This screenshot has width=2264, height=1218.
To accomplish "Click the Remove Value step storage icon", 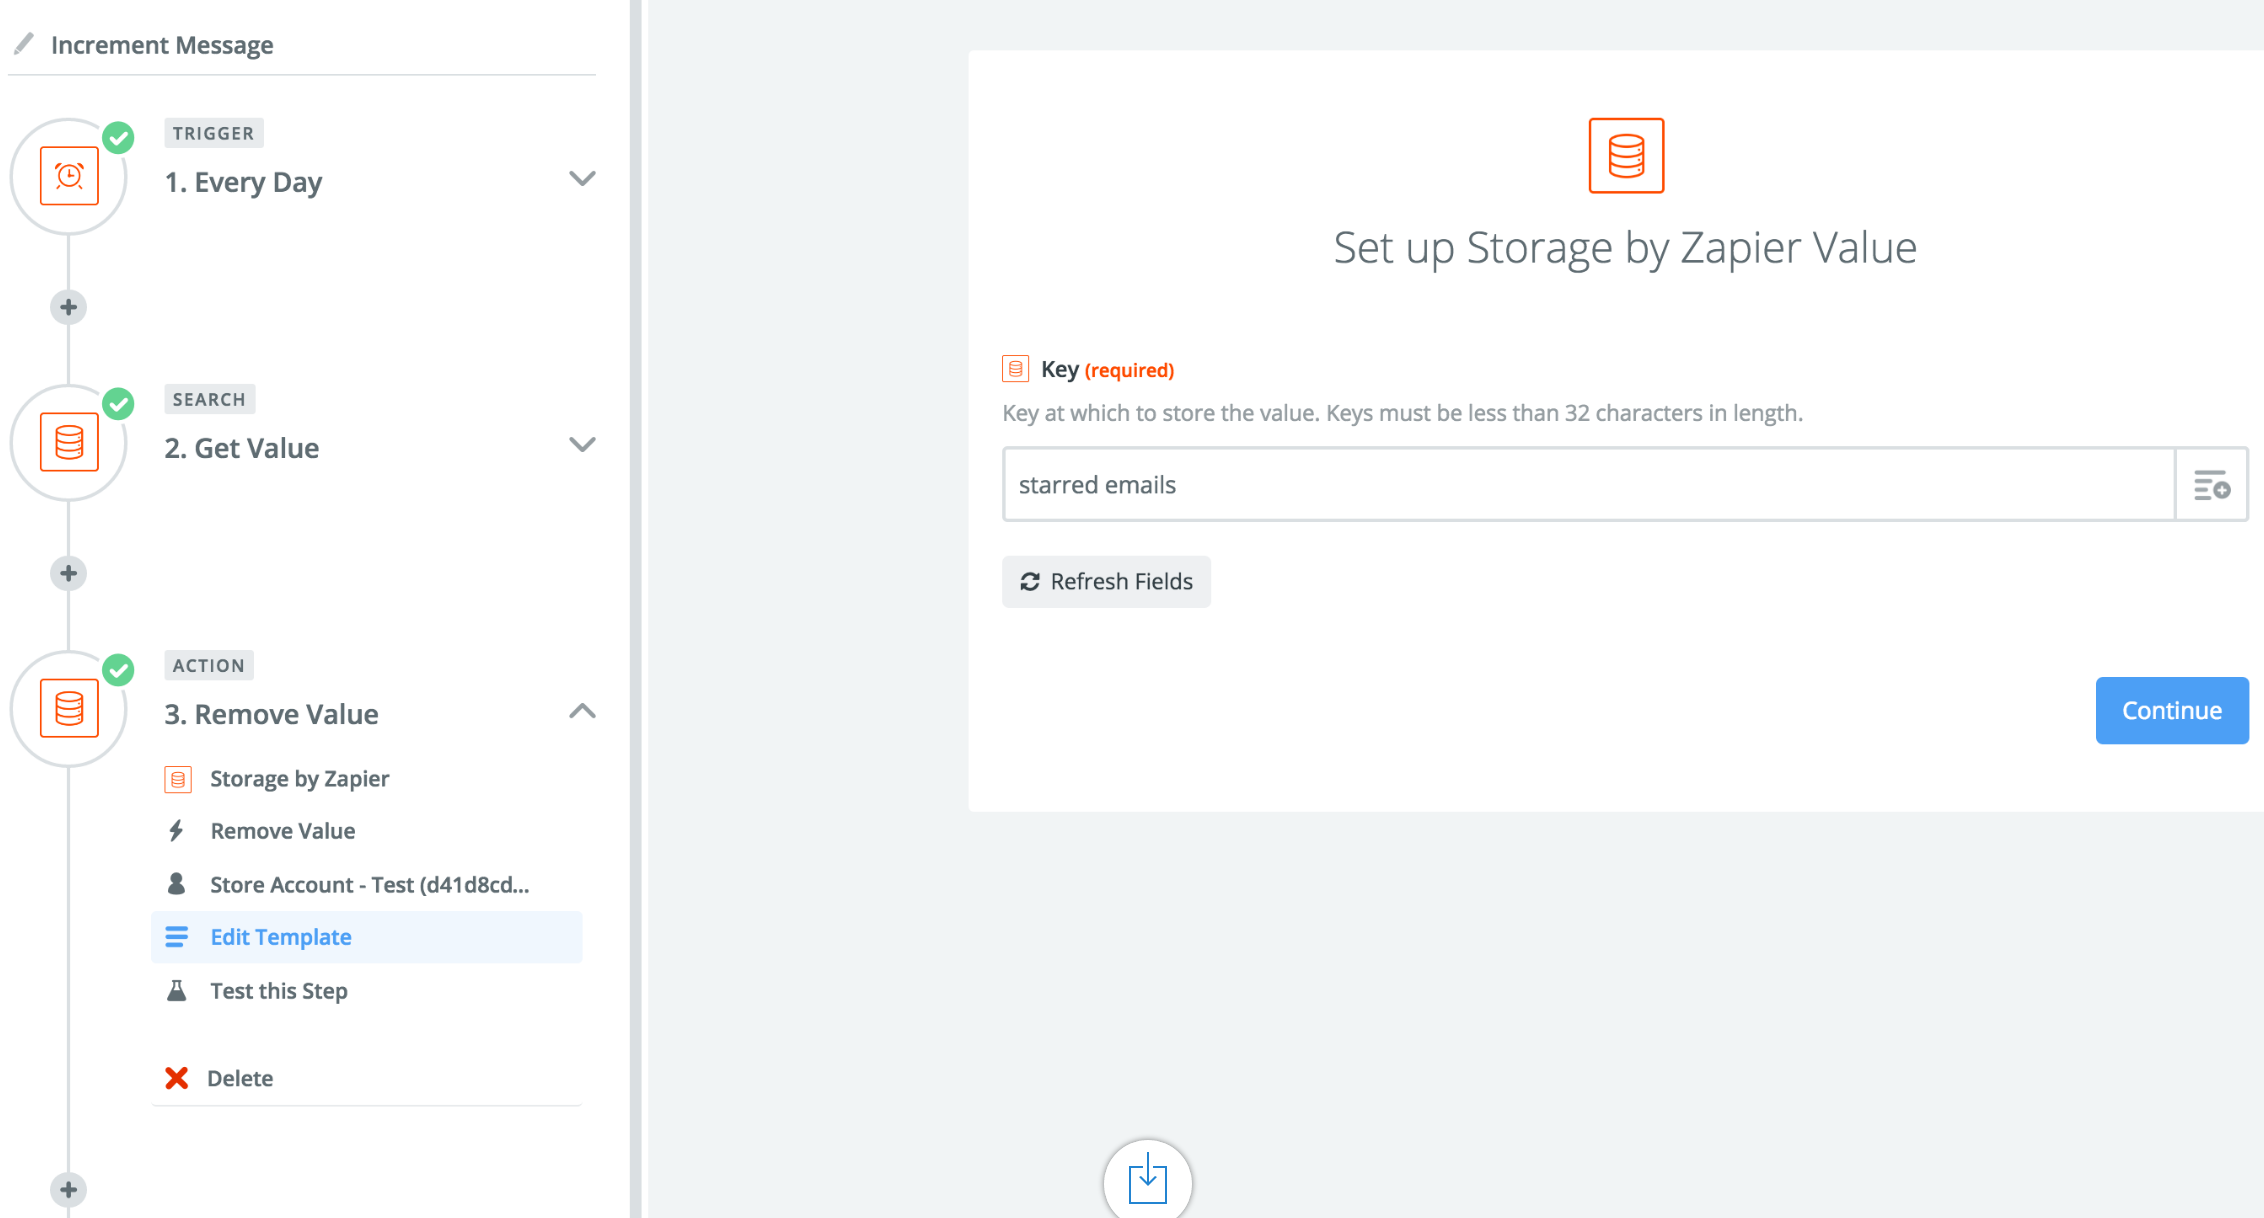I will (x=69, y=708).
